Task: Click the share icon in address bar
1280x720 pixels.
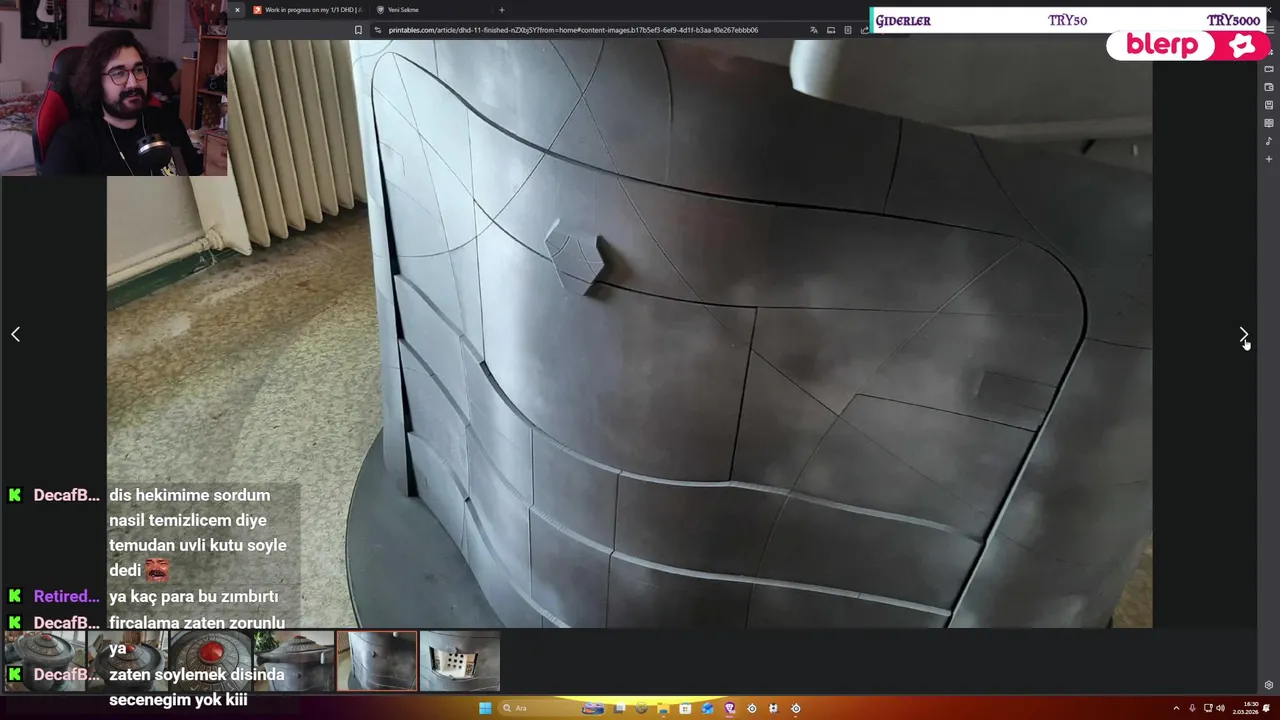Action: 864,30
